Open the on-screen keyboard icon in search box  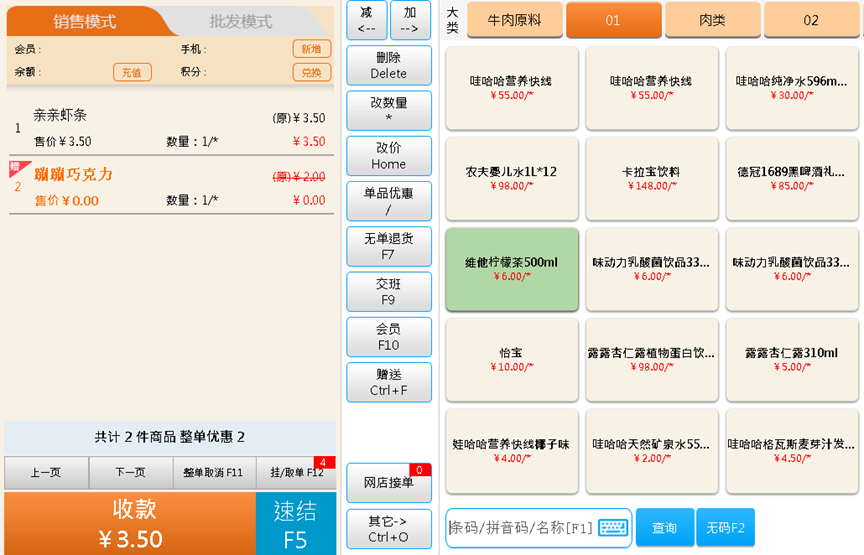[x=613, y=527]
